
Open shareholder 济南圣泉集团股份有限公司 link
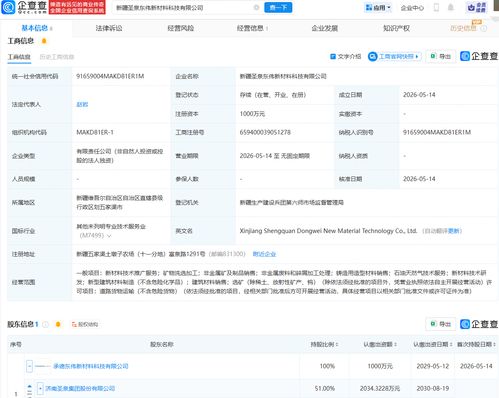(x=80, y=388)
